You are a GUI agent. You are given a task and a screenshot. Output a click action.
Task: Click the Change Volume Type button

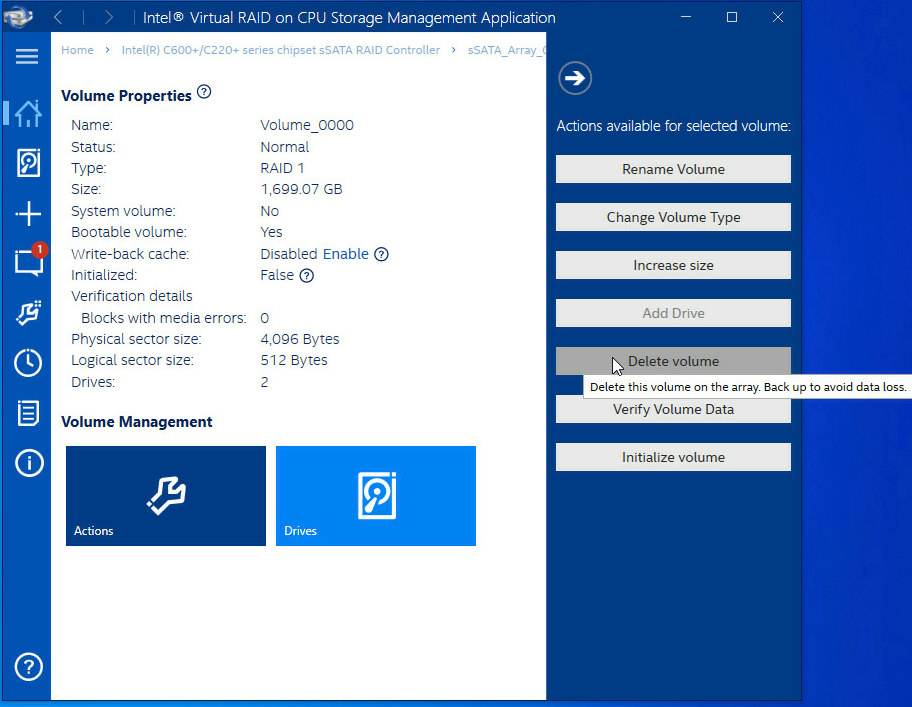pos(673,217)
